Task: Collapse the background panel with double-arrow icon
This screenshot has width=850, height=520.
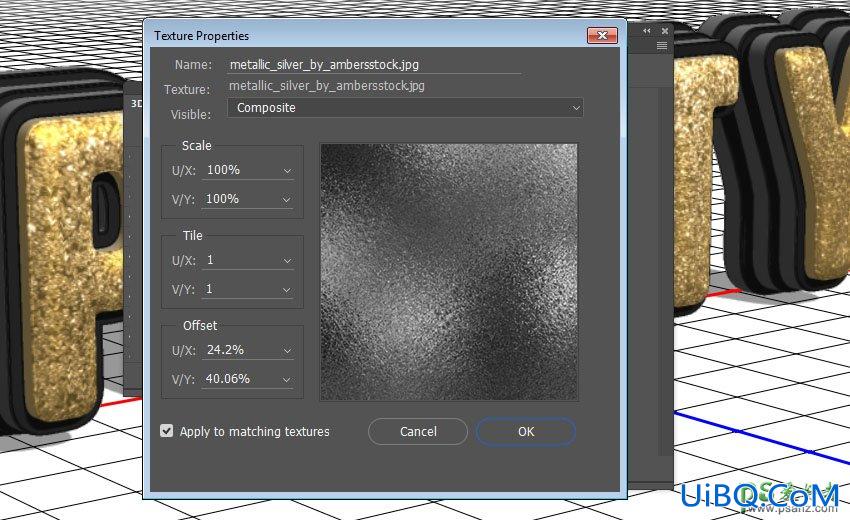Action: (x=647, y=31)
